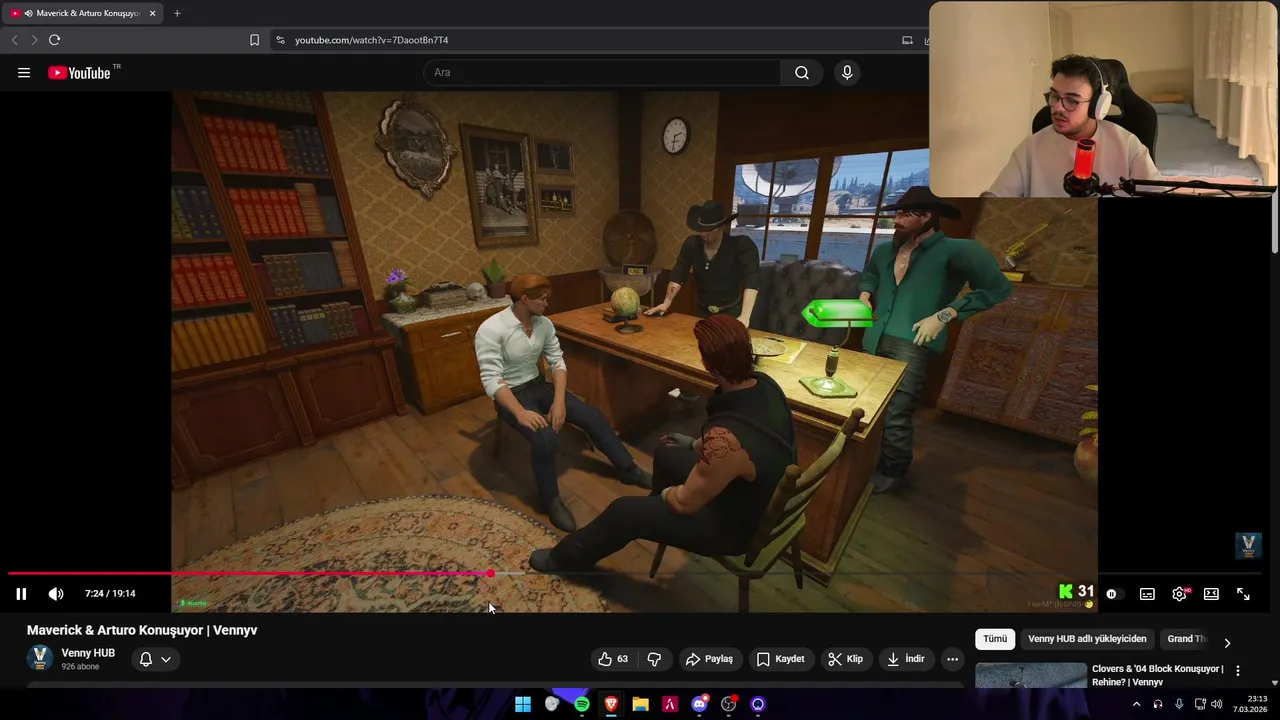
Task: Open Clovers & '04 Block Konuşuyor title link
Action: (1157, 675)
